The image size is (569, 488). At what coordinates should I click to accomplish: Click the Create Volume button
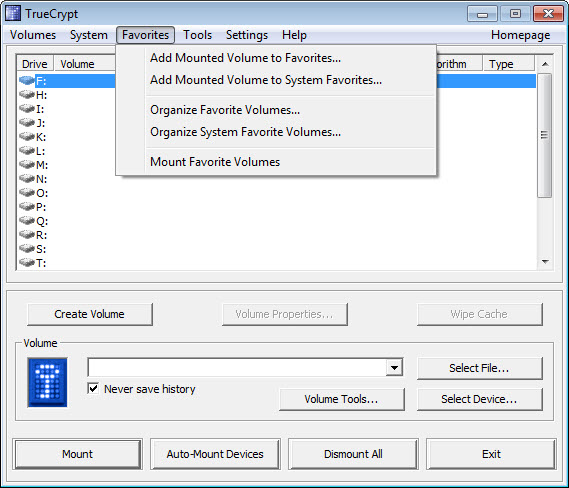pos(90,314)
